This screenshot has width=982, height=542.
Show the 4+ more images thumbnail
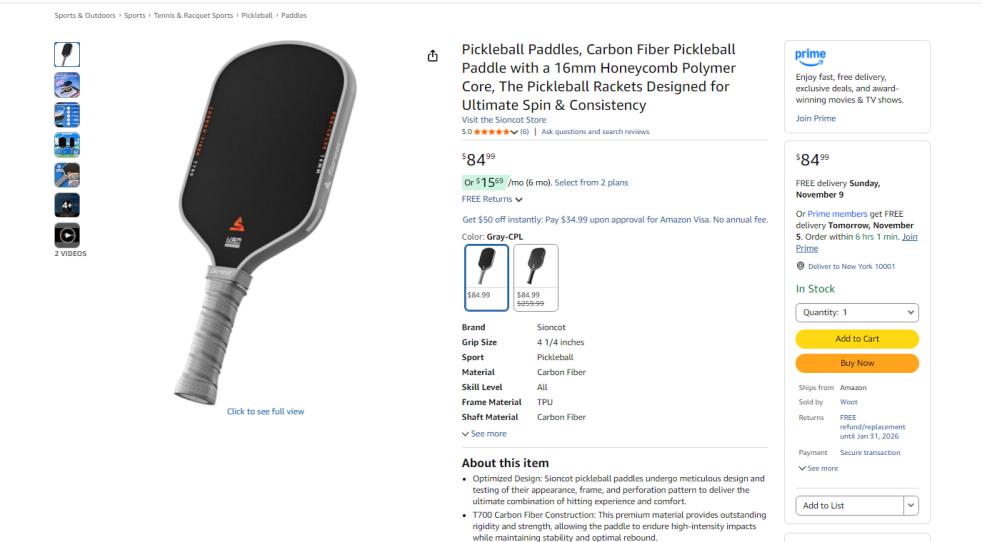point(67,206)
